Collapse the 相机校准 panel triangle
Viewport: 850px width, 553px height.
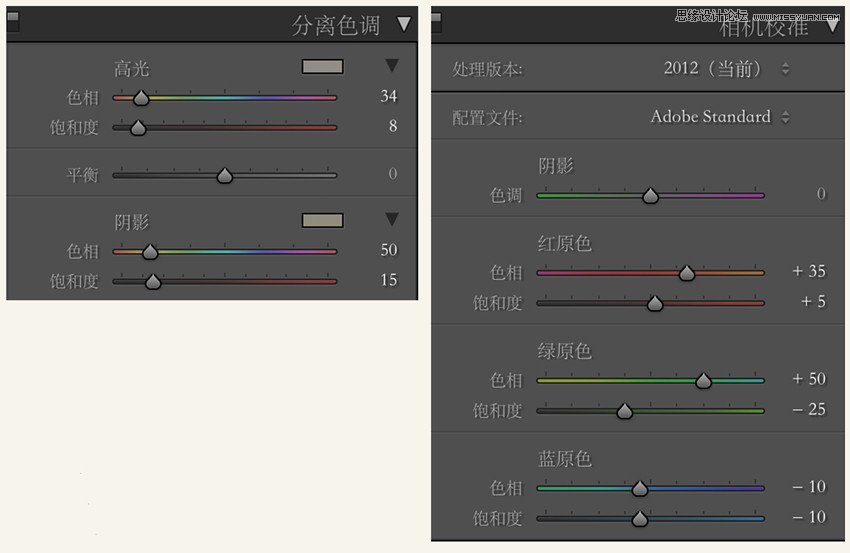coord(832,25)
